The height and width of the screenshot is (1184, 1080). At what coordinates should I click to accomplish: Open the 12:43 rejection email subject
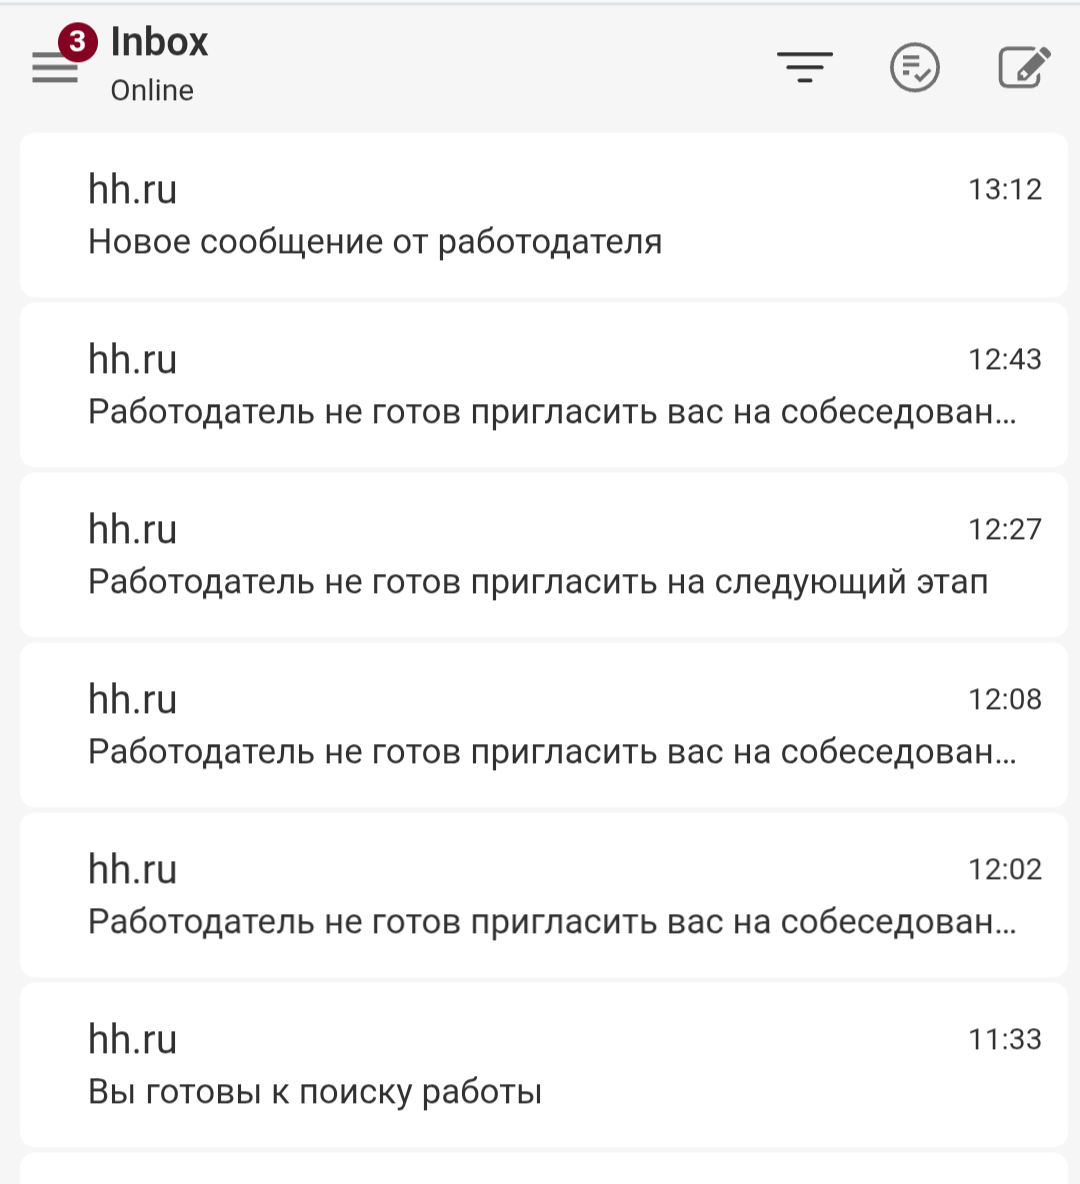(x=550, y=412)
